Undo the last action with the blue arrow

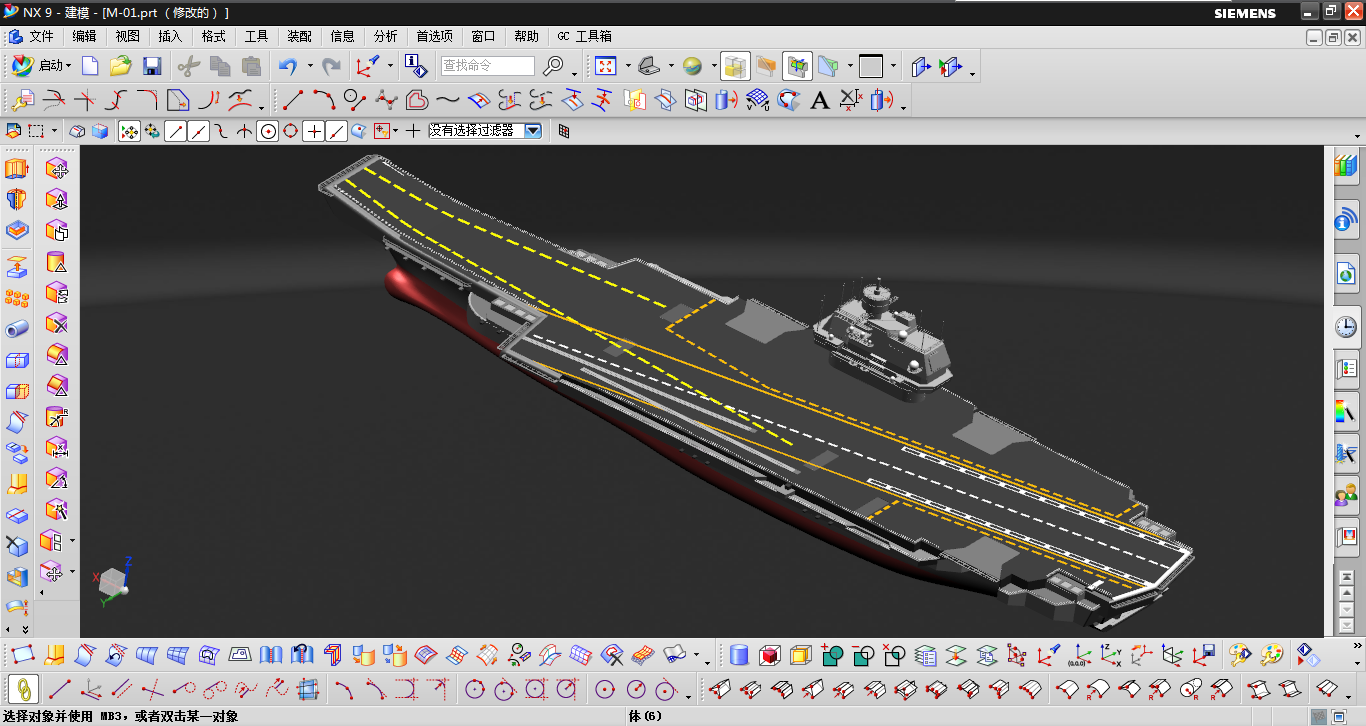click(288, 66)
